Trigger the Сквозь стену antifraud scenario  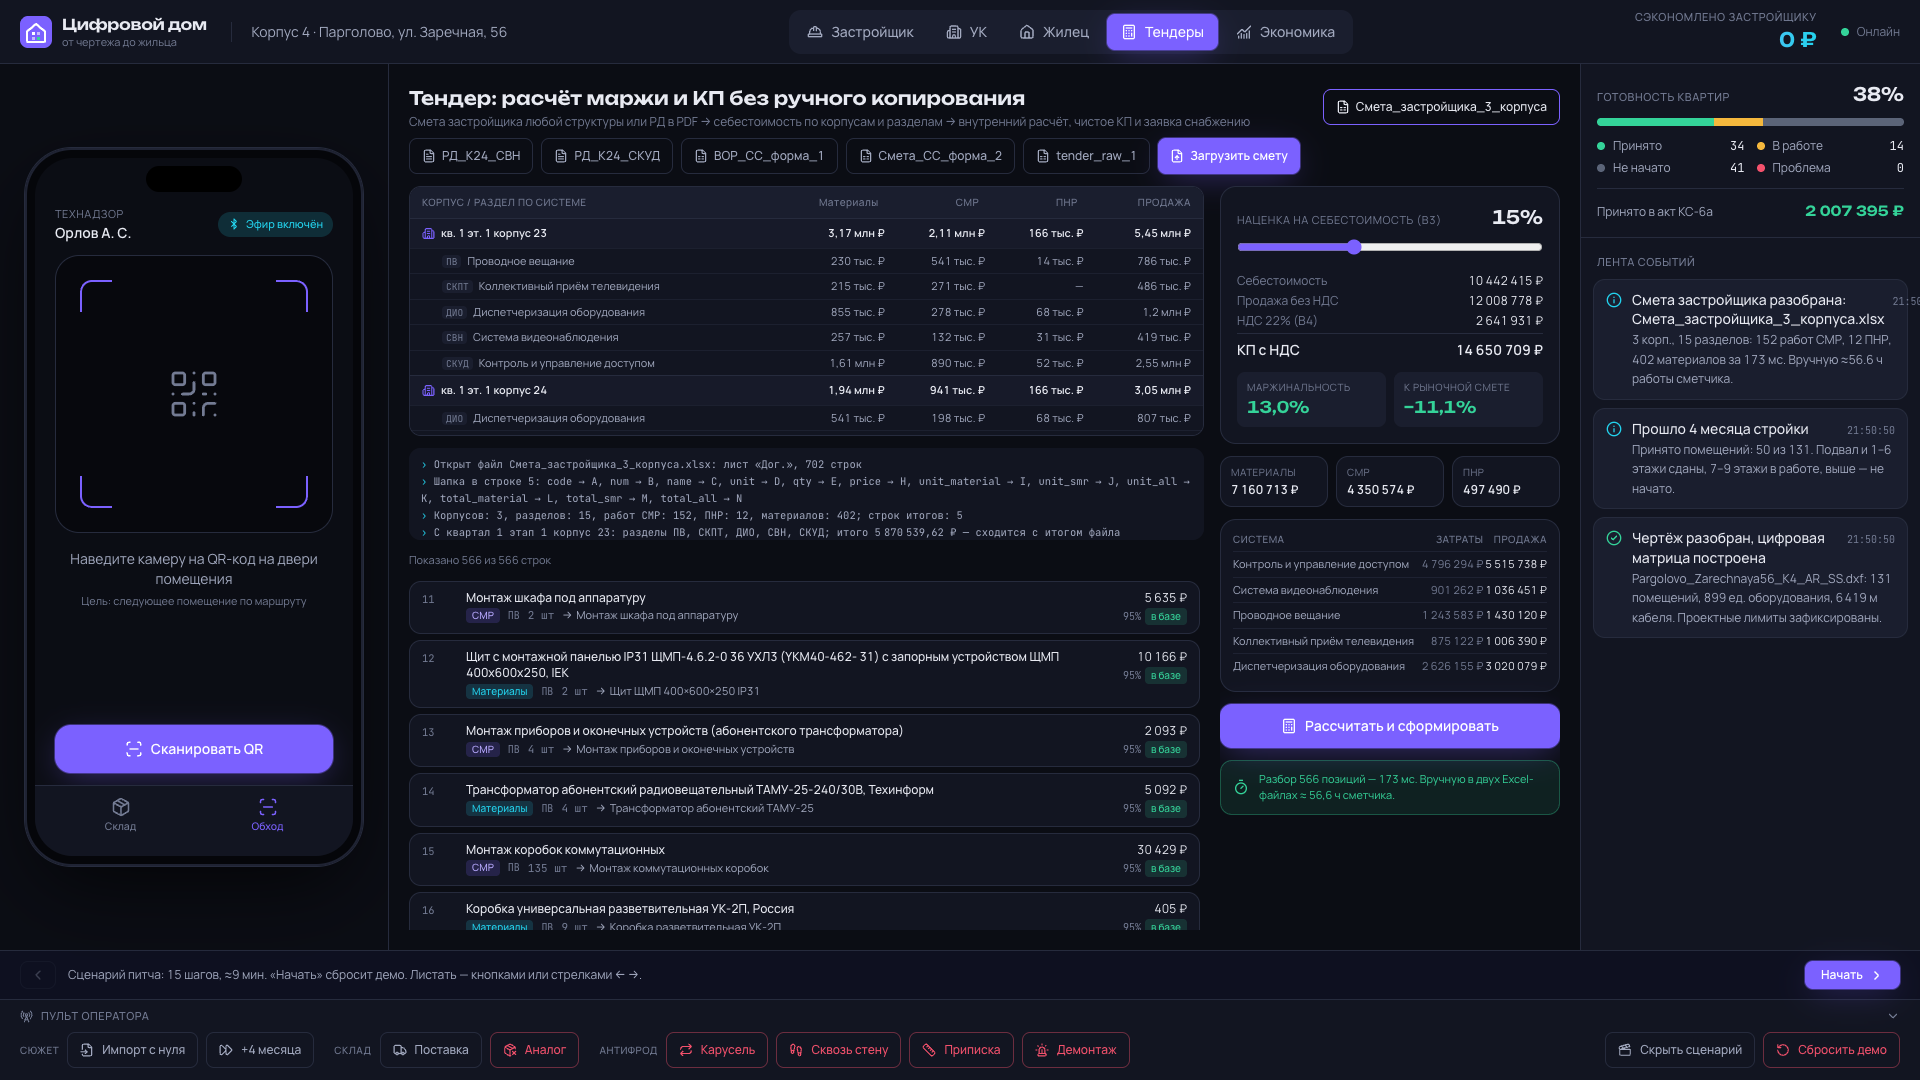click(838, 1050)
